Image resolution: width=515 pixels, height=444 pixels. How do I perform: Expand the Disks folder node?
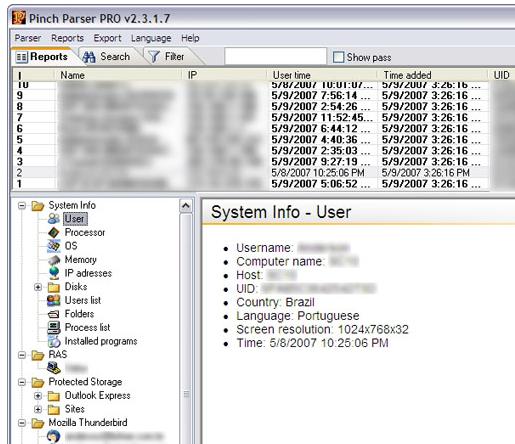tap(38, 287)
